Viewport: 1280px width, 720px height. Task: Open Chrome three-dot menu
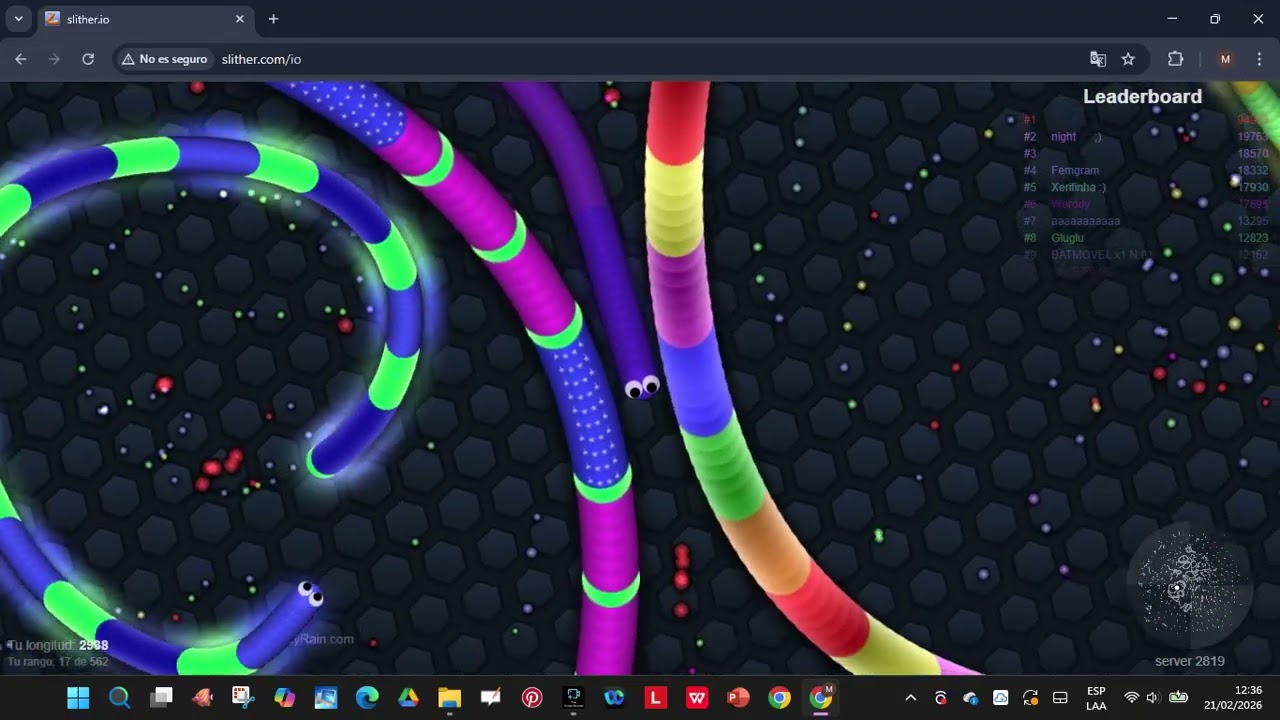[1259, 59]
